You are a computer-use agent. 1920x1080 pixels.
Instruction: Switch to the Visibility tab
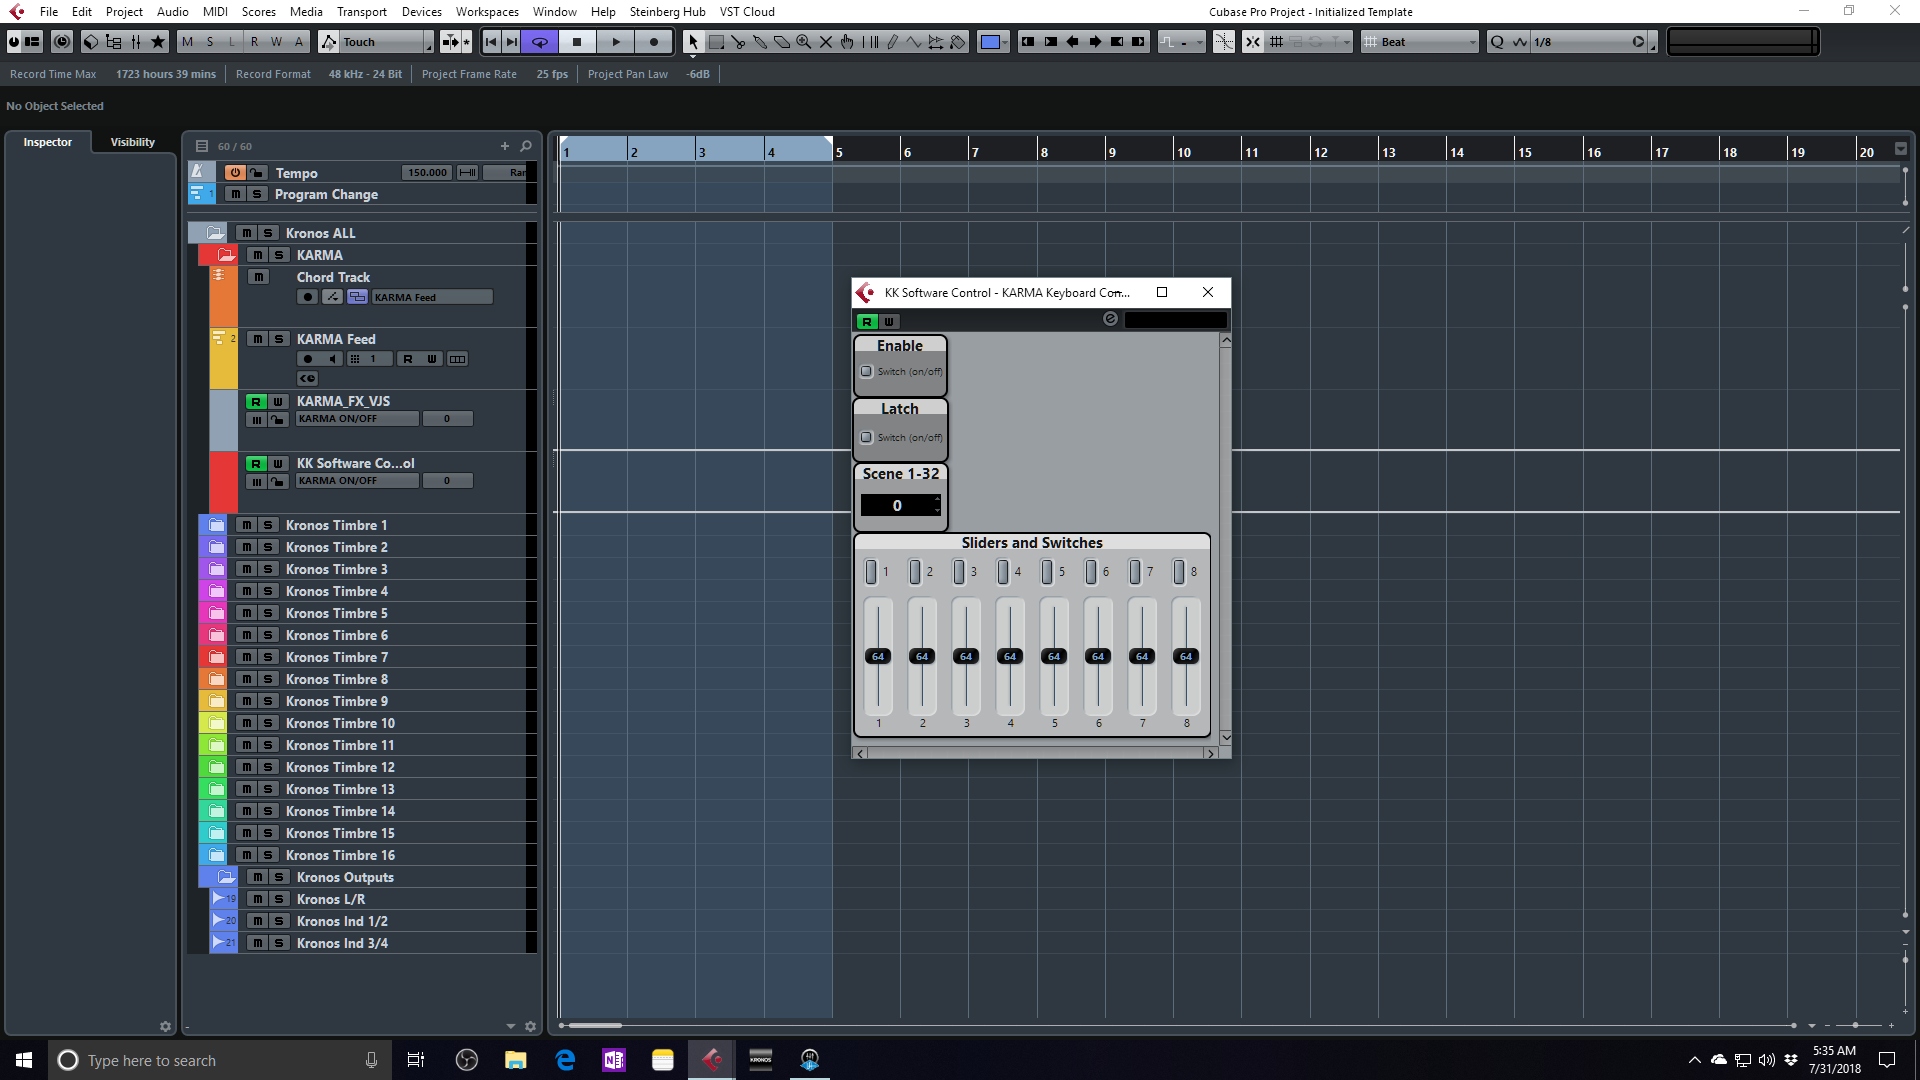133,142
